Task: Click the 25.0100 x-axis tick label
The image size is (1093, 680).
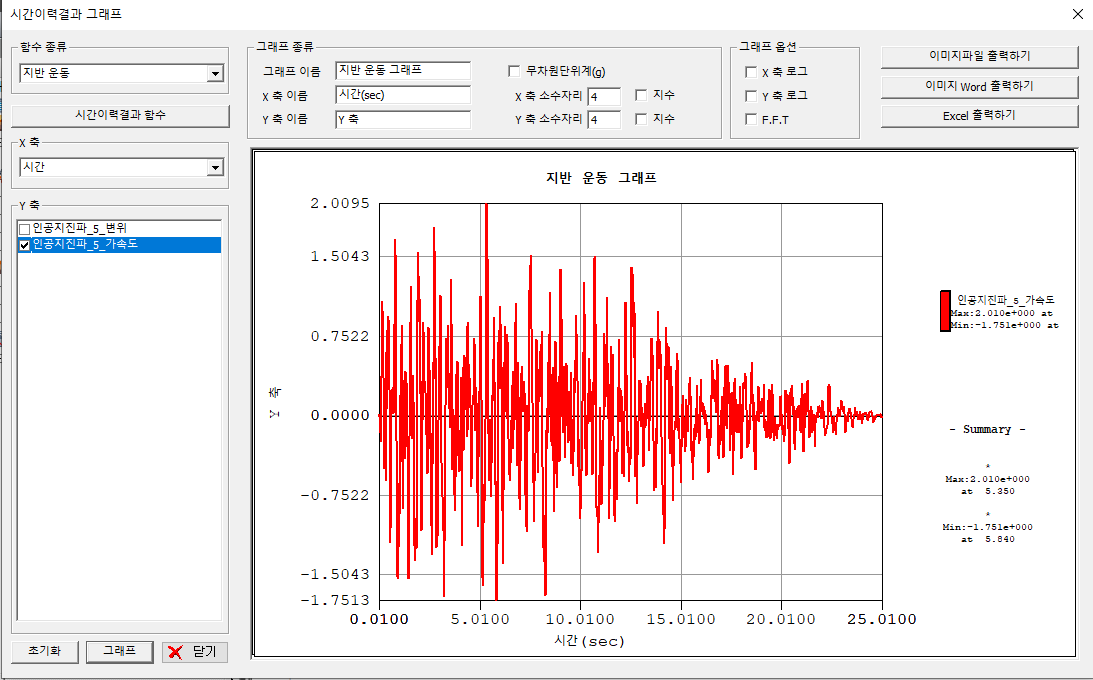Action: click(x=882, y=619)
